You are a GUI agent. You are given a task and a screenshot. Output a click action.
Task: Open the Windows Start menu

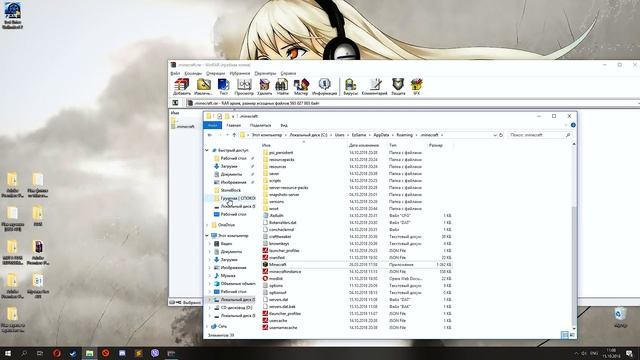pos(7,353)
